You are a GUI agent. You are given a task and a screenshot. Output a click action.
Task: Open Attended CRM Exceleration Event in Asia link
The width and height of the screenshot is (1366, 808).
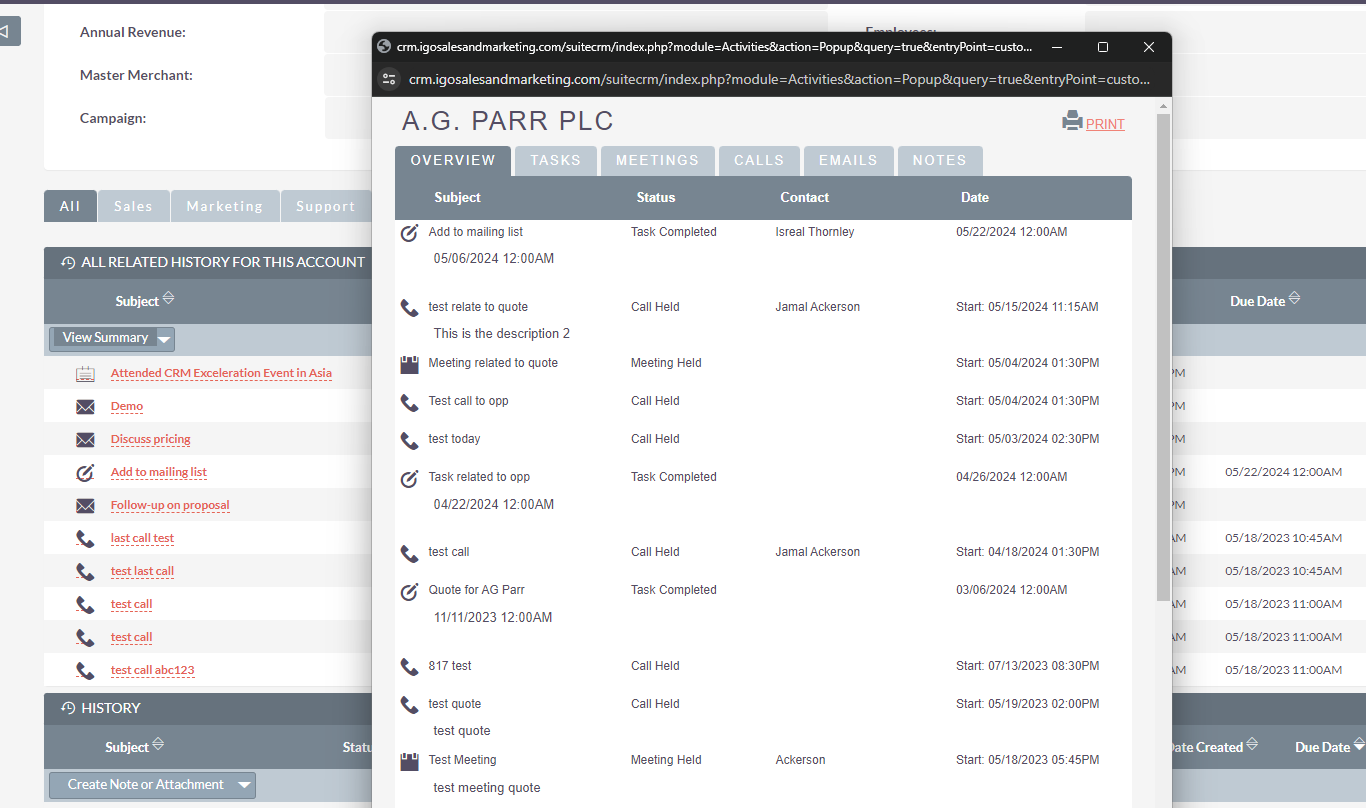[x=221, y=373]
